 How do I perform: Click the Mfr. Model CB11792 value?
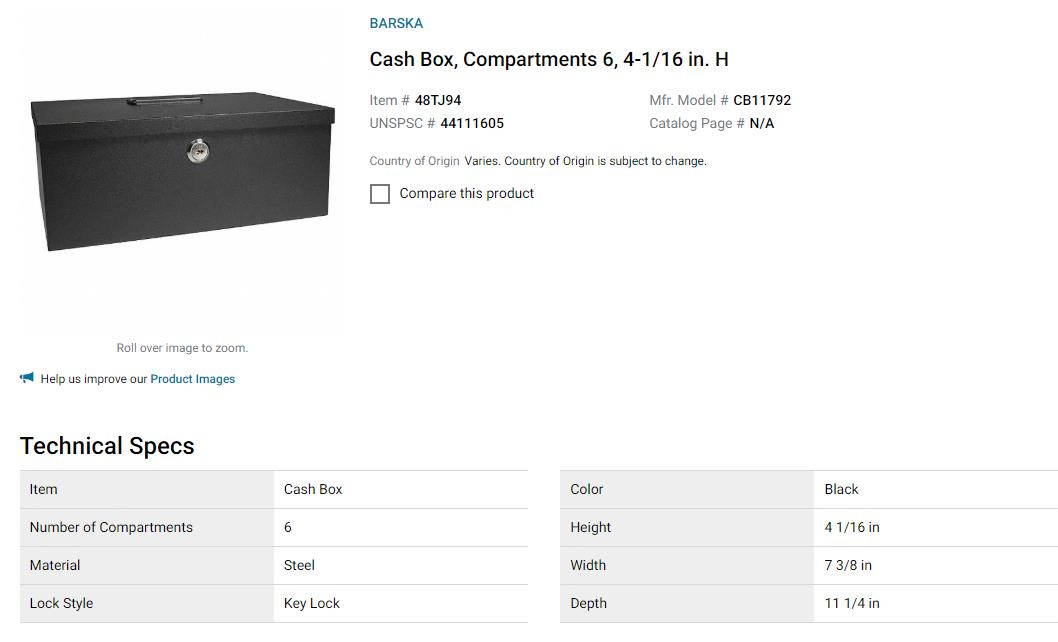pos(762,100)
